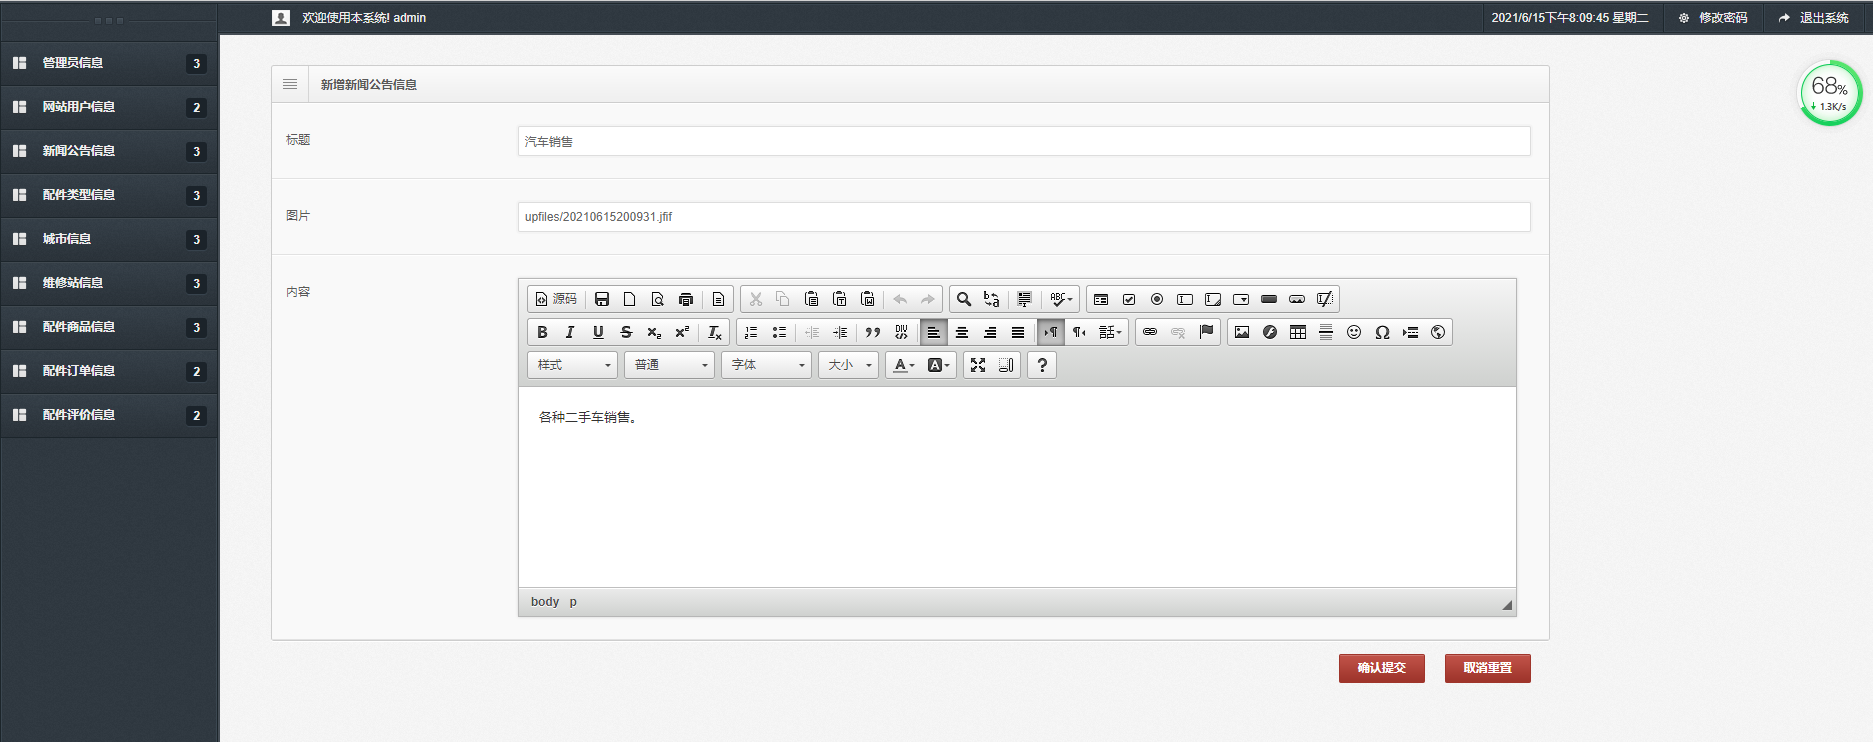Toggle bulleted list
The image size is (1873, 742).
tap(779, 332)
